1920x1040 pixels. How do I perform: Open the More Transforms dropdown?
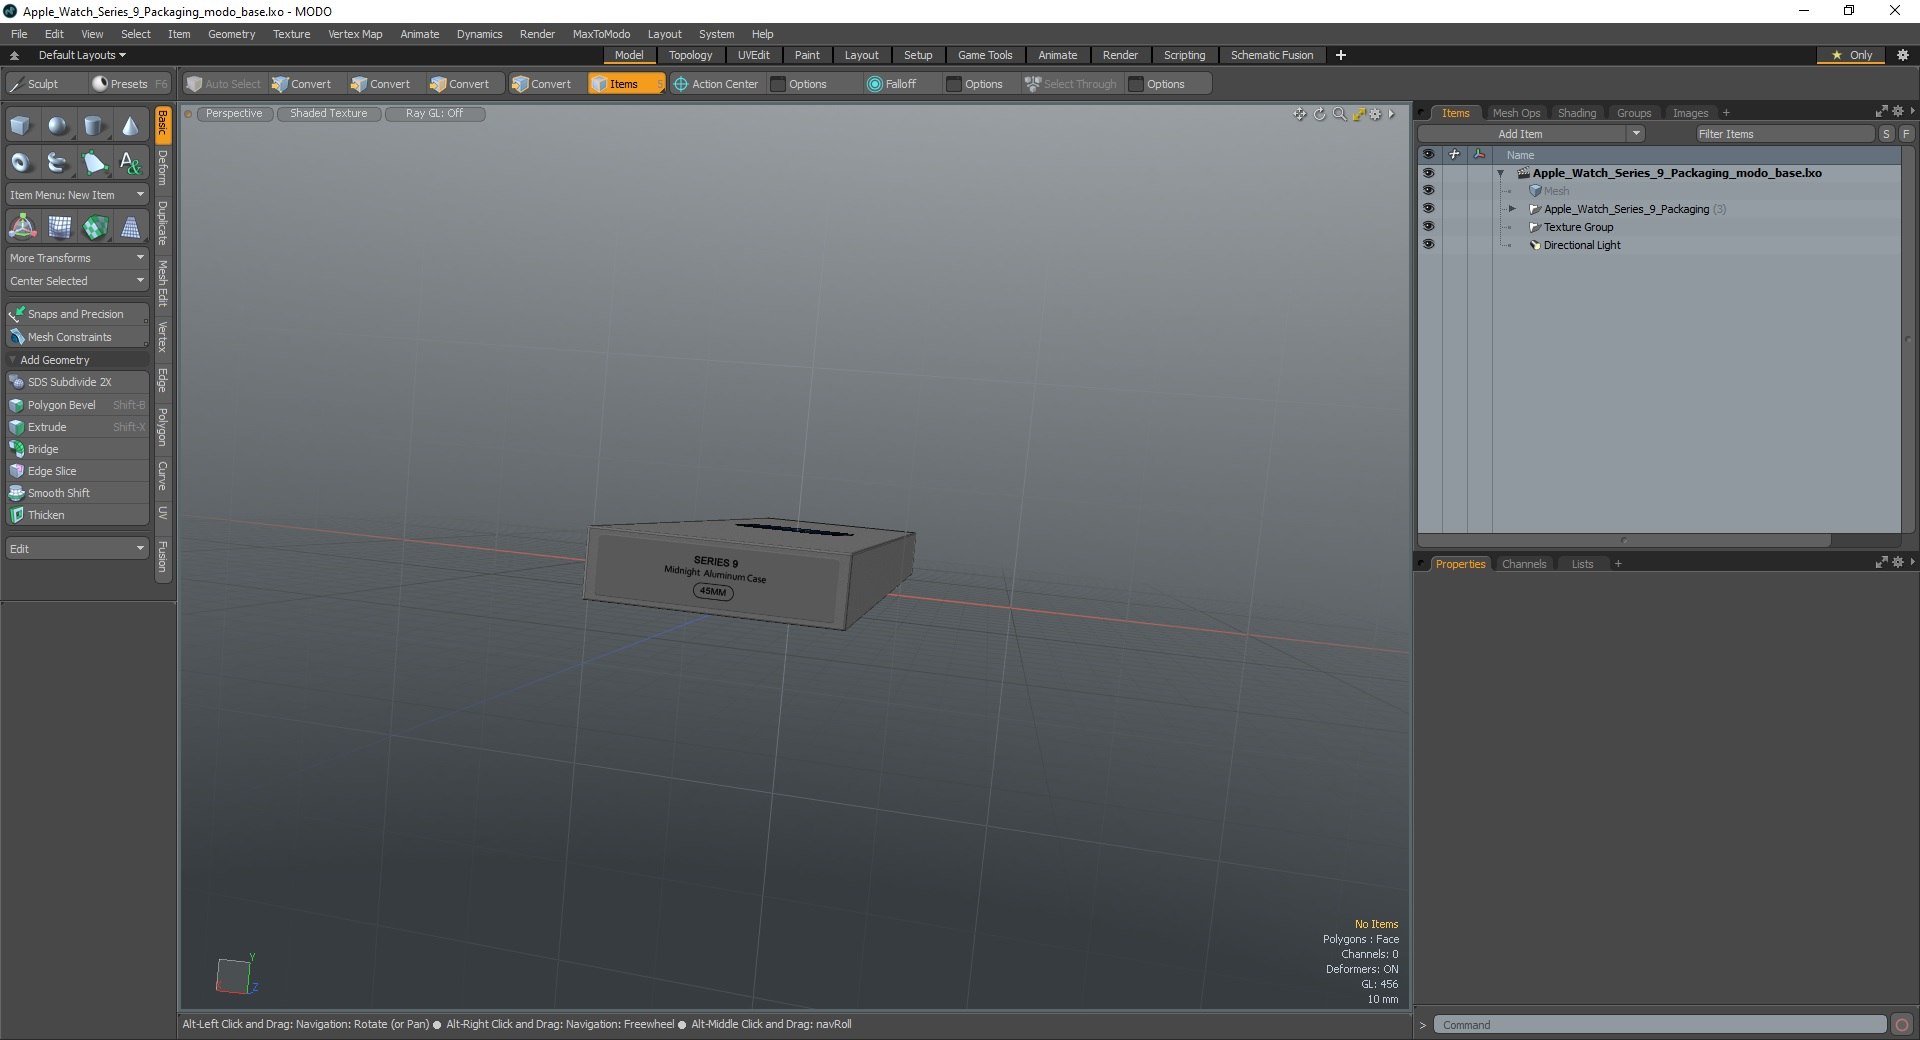(x=77, y=258)
